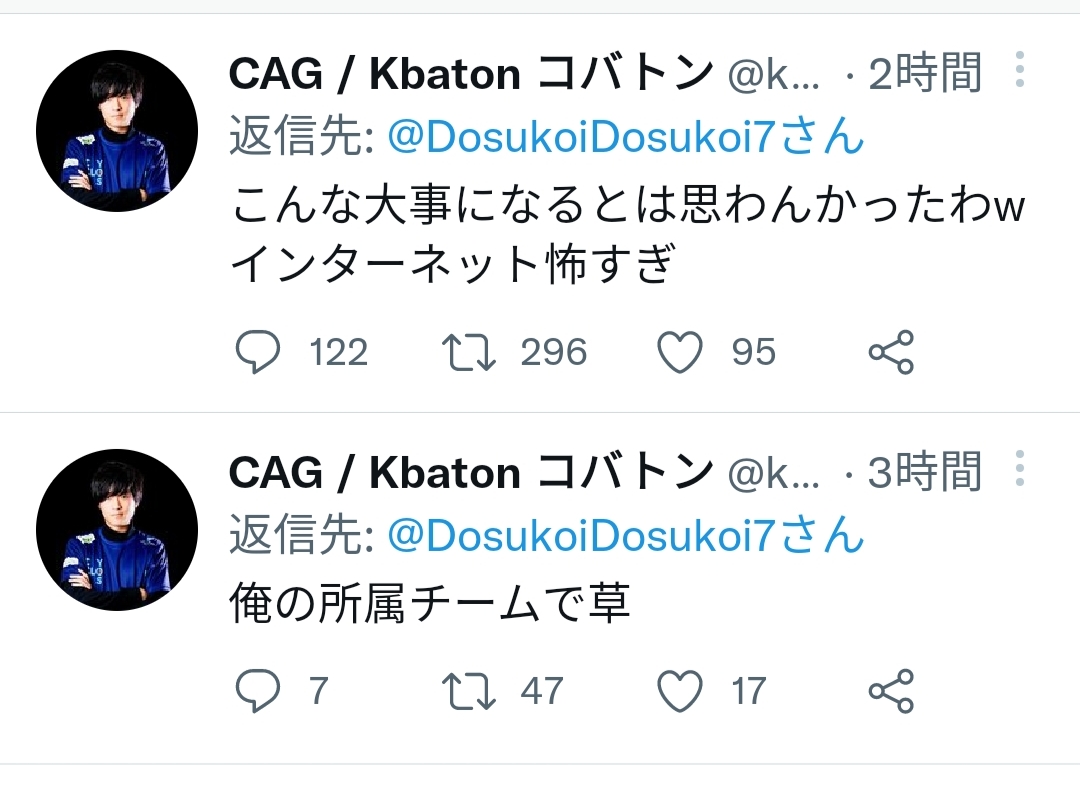Reply to the 'インターネット怖すぎ' tweet
Screen dimensions: 1080x797
coord(258,352)
